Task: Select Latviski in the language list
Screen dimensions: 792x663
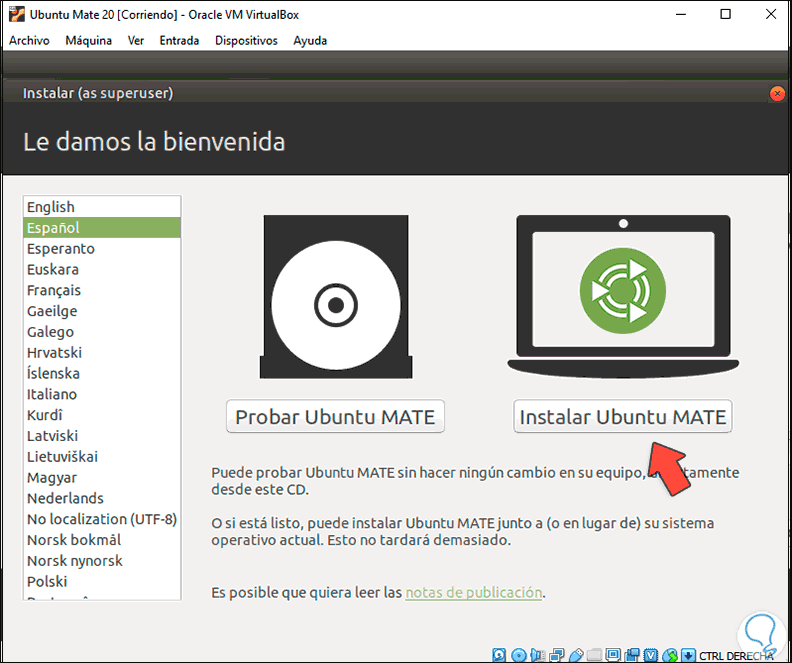Action: pyautogui.click(x=102, y=436)
